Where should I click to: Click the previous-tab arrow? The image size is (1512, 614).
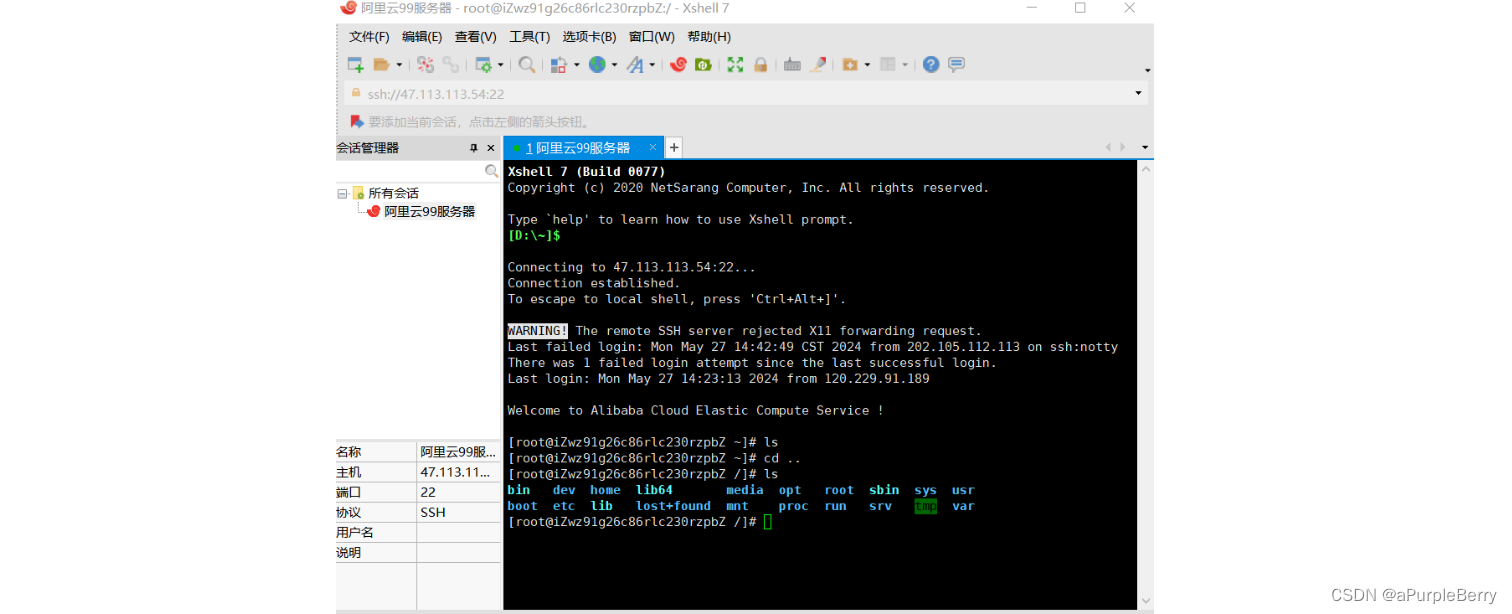[x=1108, y=148]
